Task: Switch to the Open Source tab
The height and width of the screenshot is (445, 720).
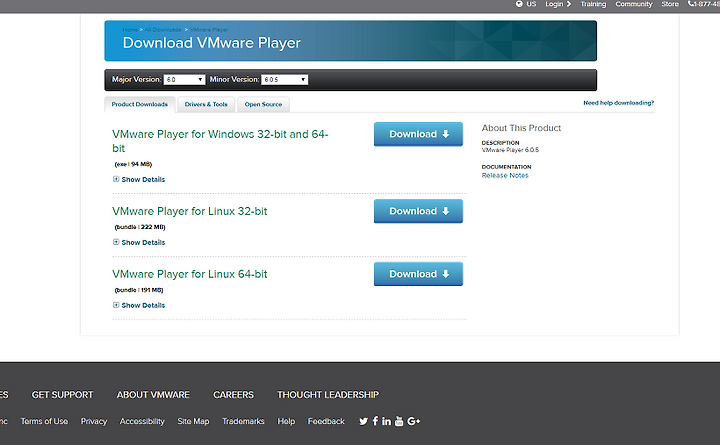Action: (x=263, y=104)
